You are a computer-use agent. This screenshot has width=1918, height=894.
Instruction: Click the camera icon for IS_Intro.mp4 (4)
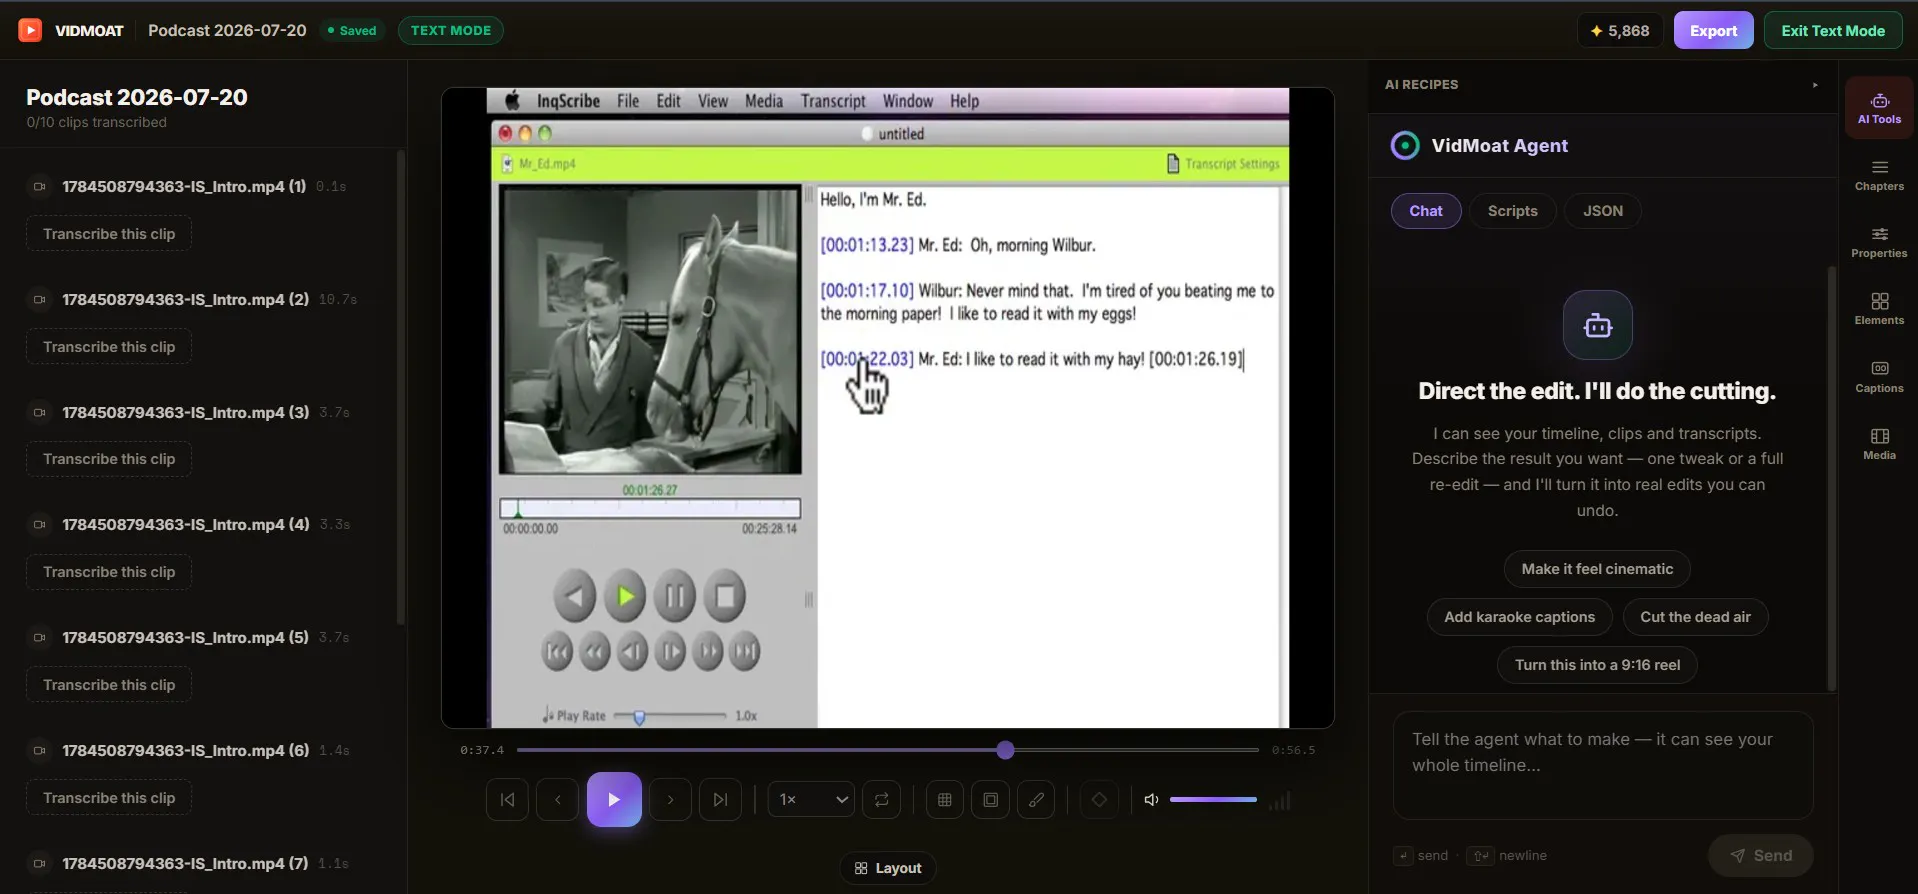click(x=40, y=524)
